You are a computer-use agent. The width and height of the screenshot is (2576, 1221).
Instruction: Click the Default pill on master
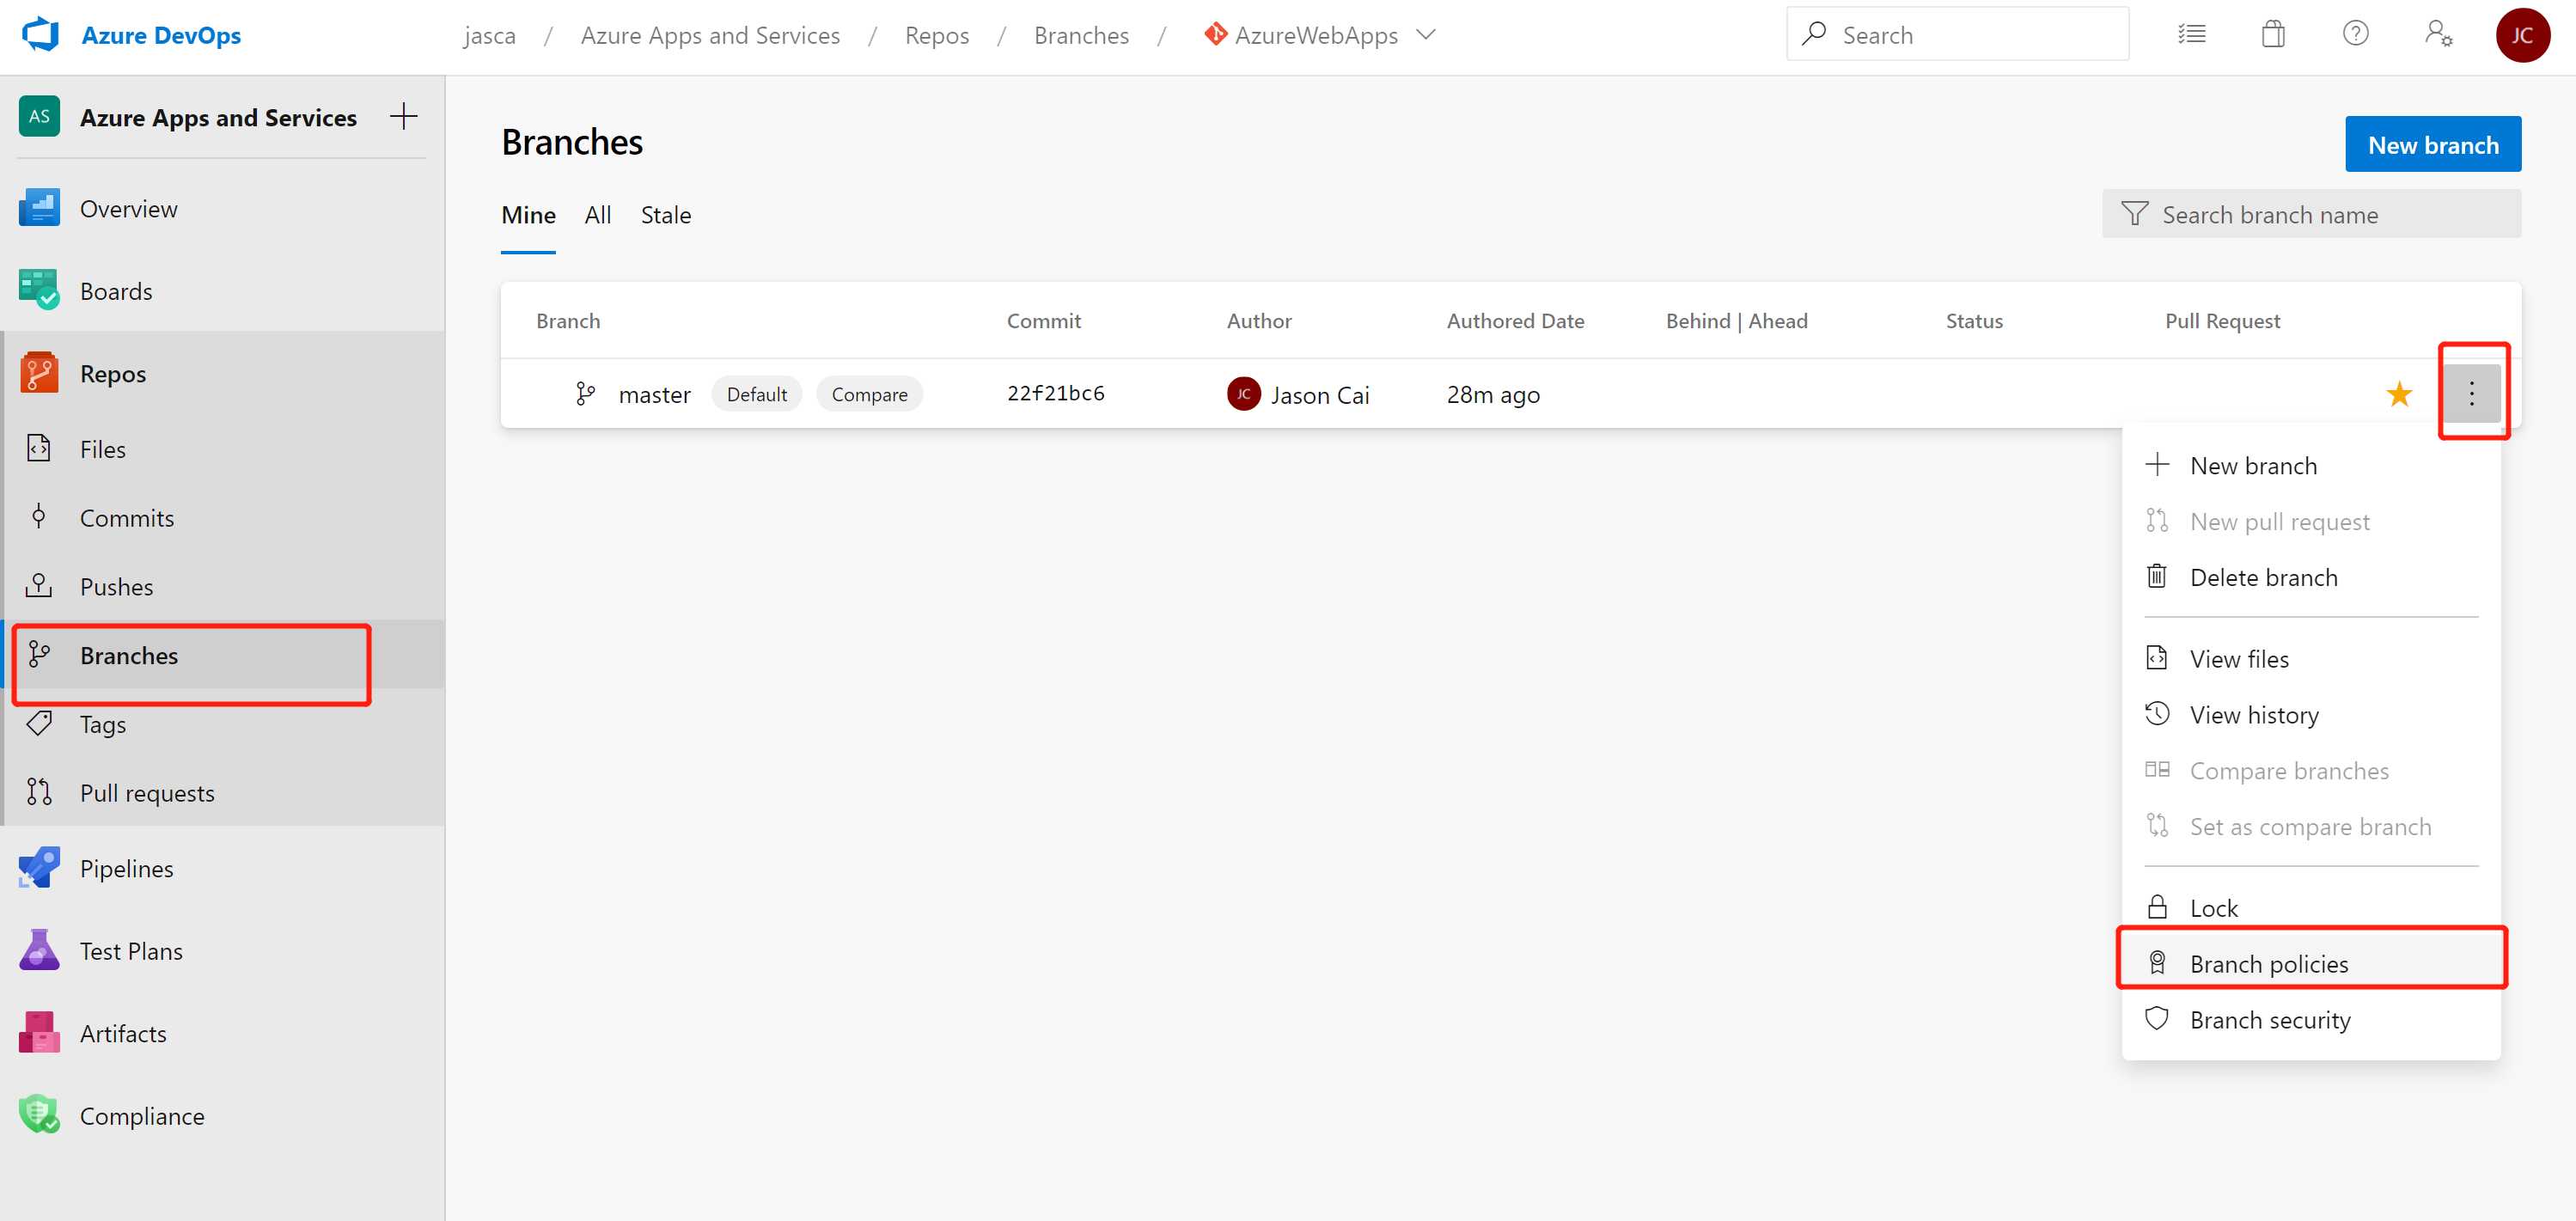[756, 394]
